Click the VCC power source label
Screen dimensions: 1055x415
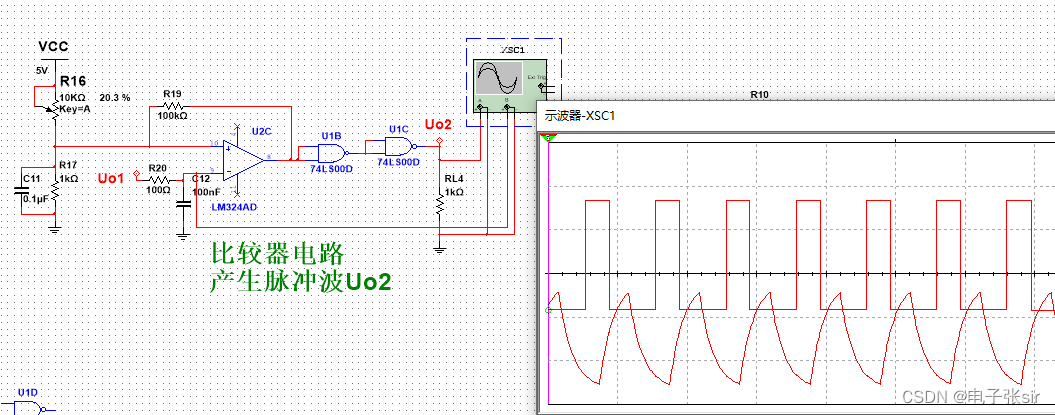[53, 46]
